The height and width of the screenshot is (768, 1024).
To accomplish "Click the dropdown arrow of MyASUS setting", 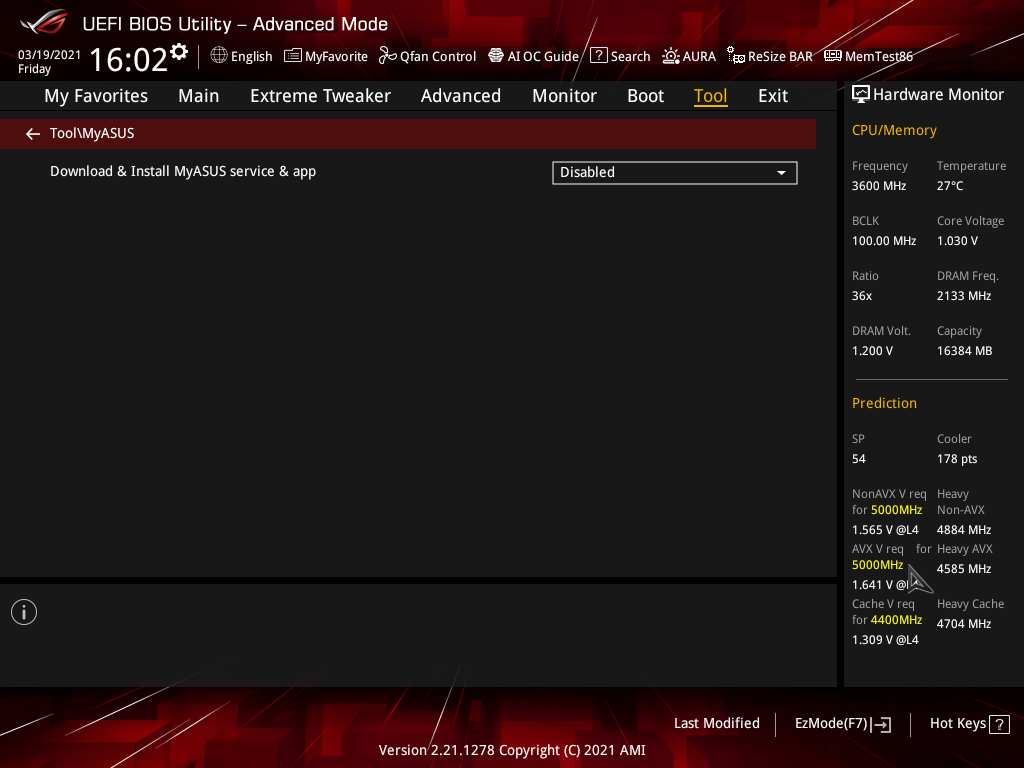I will click(x=781, y=173).
